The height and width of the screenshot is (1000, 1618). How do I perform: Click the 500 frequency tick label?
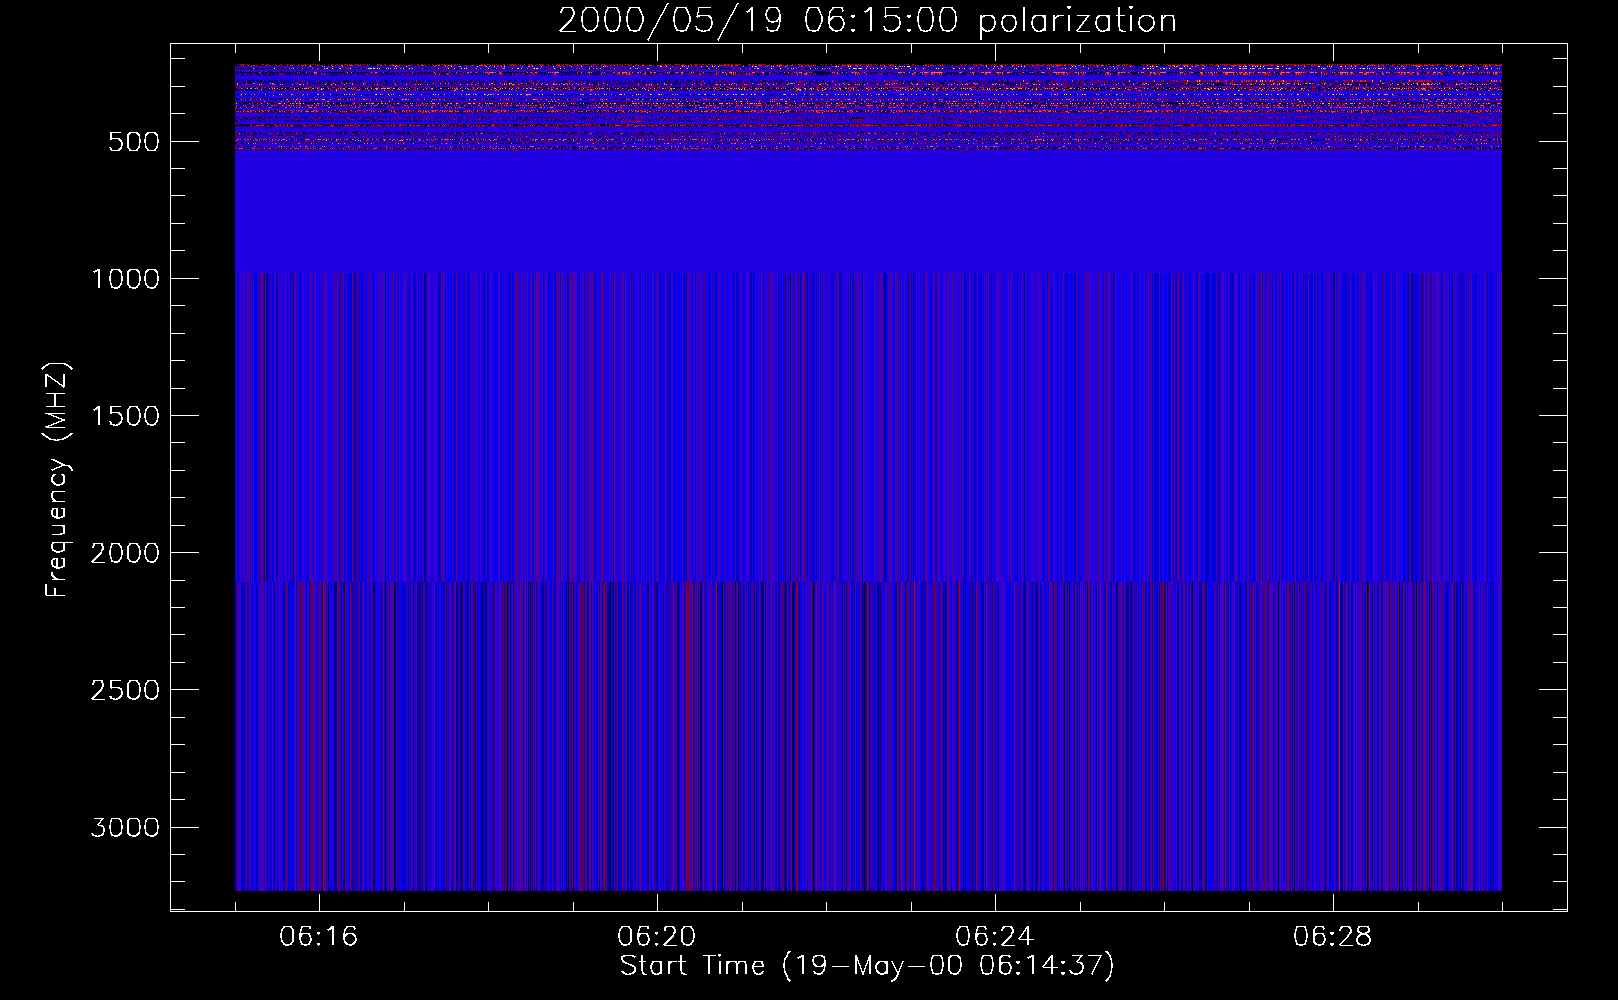coord(134,142)
